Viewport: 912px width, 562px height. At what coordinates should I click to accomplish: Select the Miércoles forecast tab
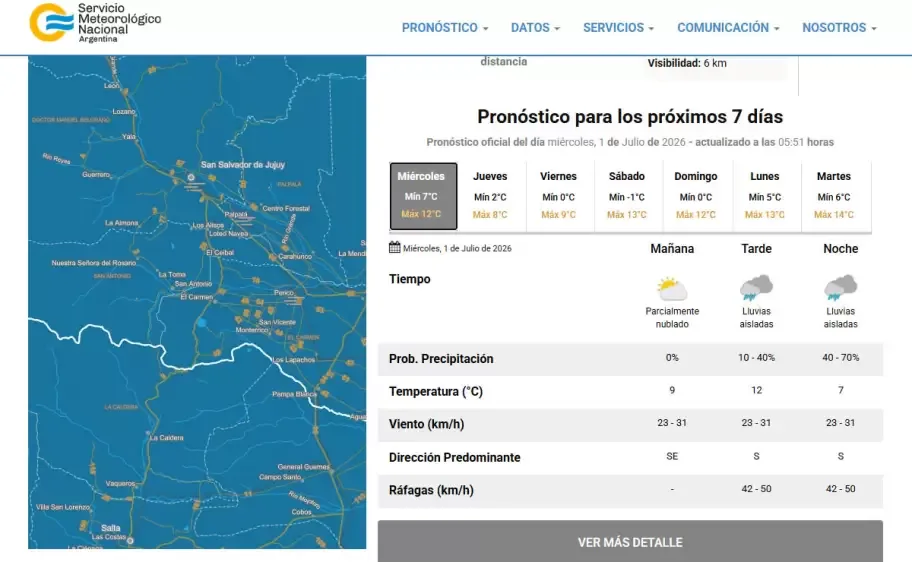[x=423, y=196]
